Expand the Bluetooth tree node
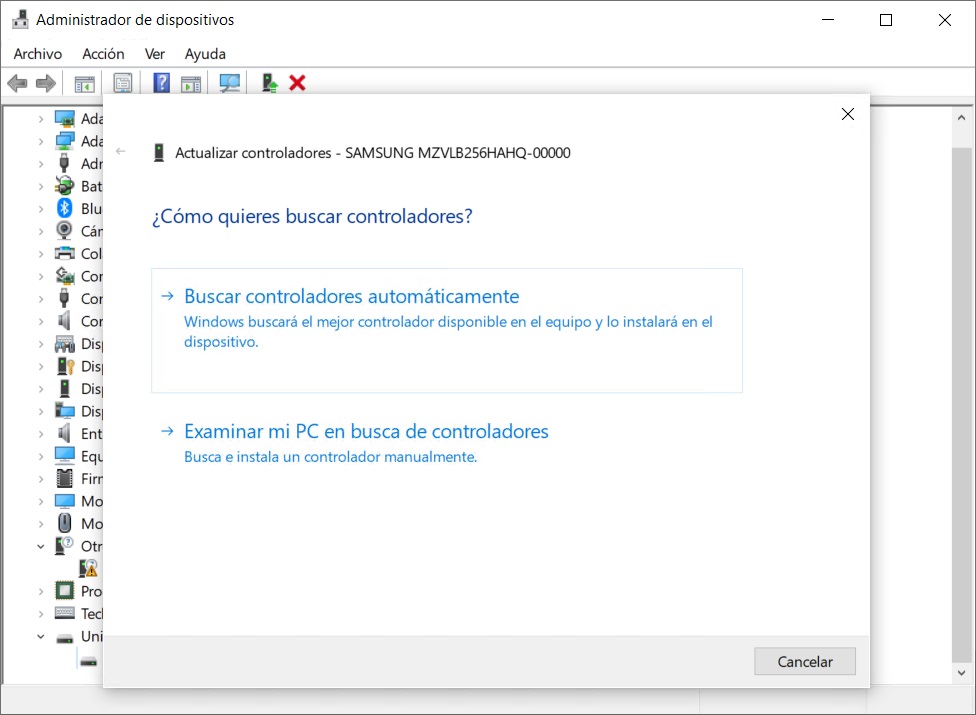The width and height of the screenshot is (976, 715). (x=41, y=209)
